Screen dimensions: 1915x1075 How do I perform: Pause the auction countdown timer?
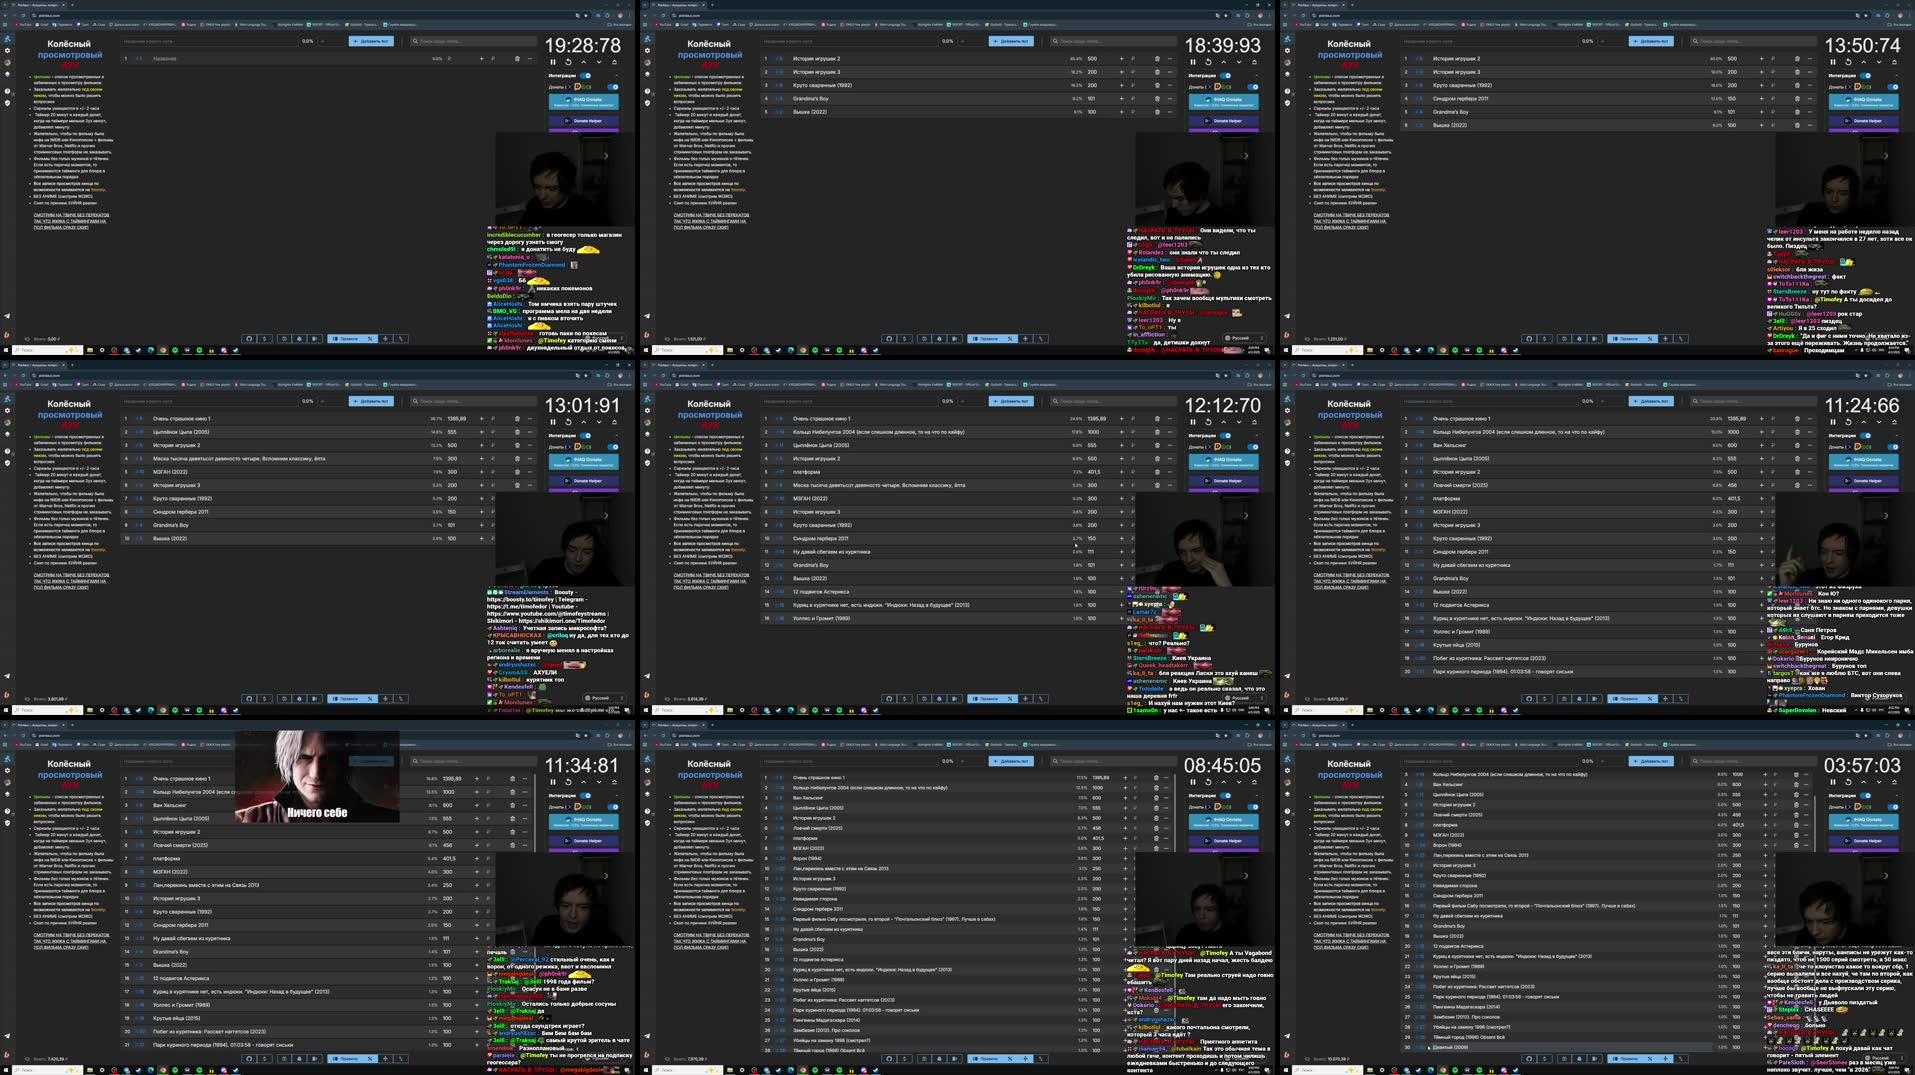pyautogui.click(x=553, y=62)
